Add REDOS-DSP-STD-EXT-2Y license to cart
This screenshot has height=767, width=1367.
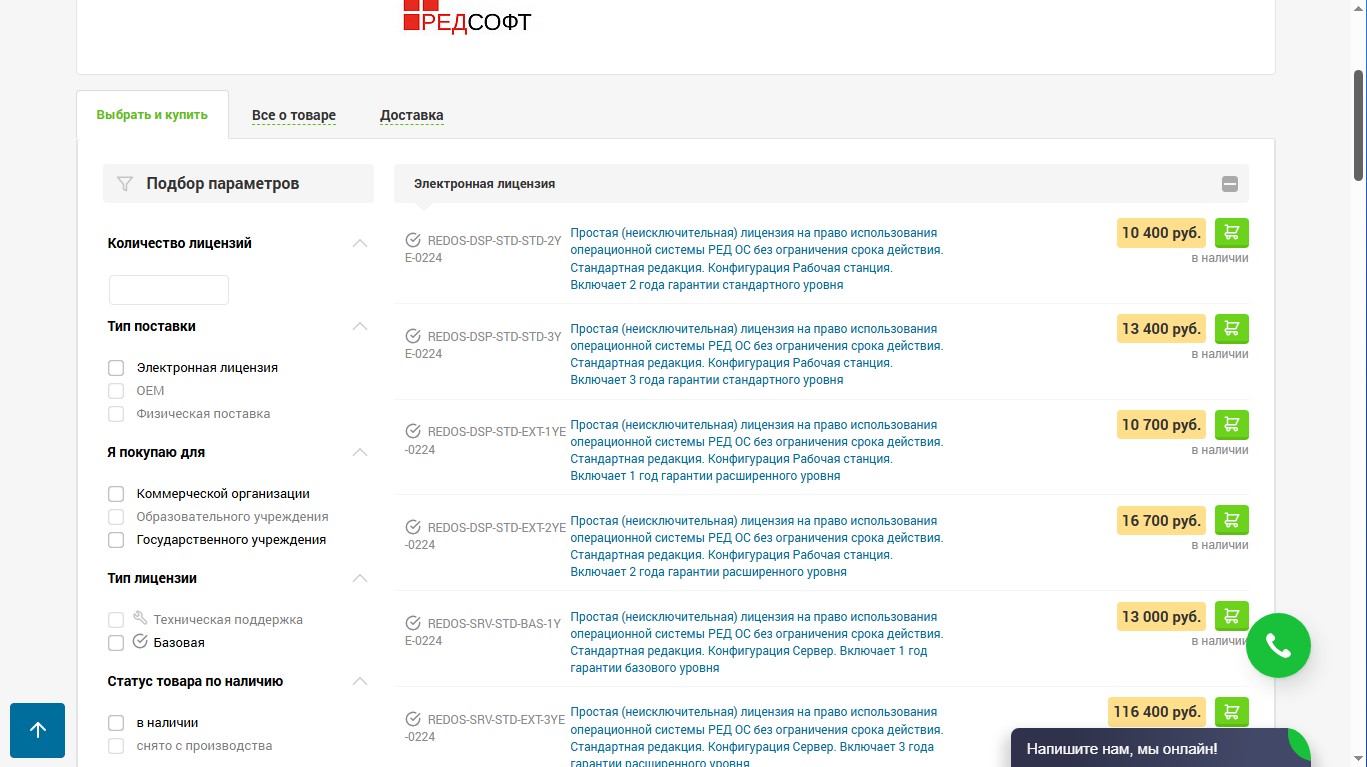point(1232,521)
